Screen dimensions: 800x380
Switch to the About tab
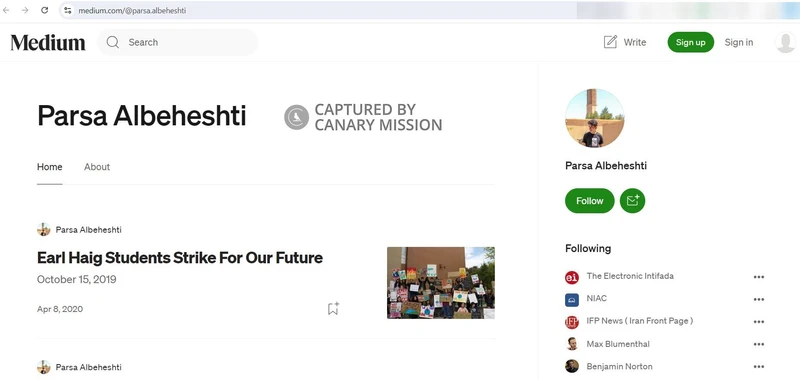click(x=97, y=167)
